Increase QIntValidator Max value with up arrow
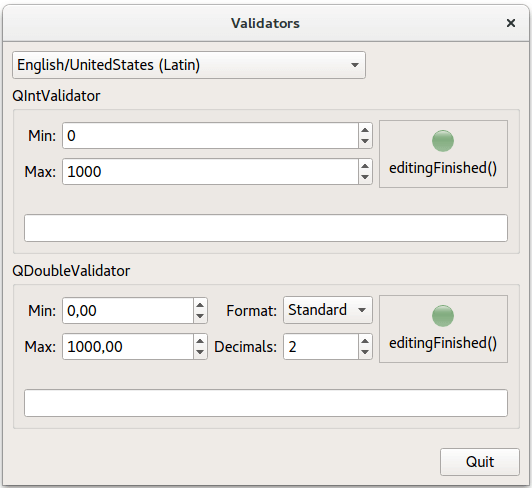The image size is (532, 488). pos(365,166)
